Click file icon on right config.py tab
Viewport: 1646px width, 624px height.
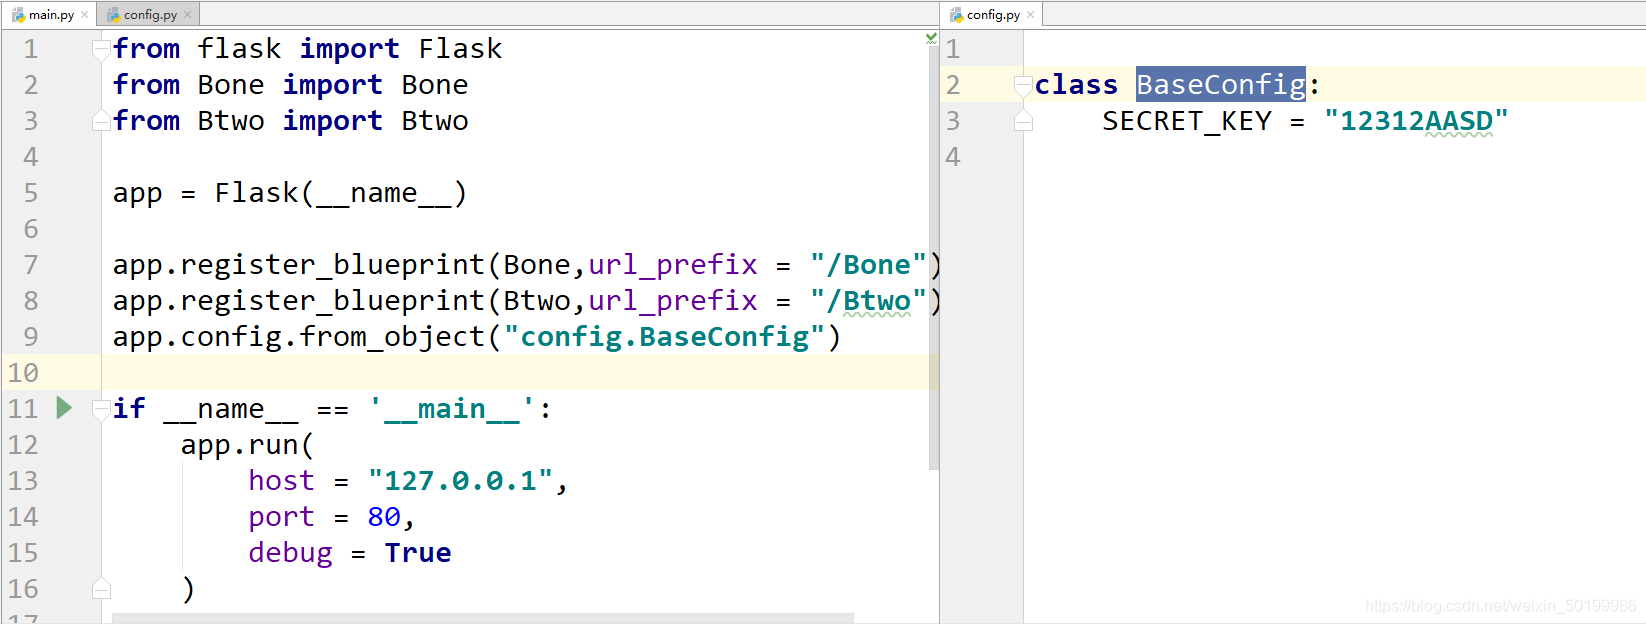tap(956, 15)
